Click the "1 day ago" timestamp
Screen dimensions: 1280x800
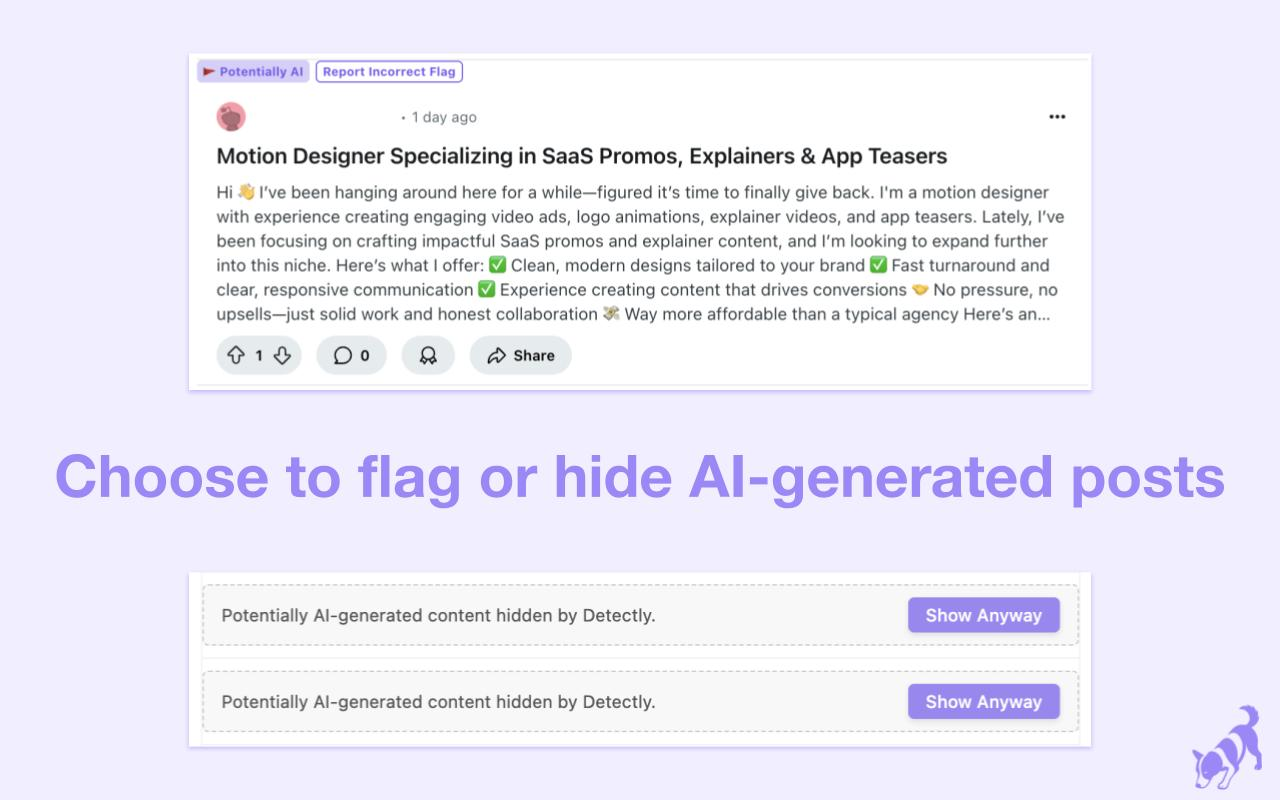pos(444,117)
